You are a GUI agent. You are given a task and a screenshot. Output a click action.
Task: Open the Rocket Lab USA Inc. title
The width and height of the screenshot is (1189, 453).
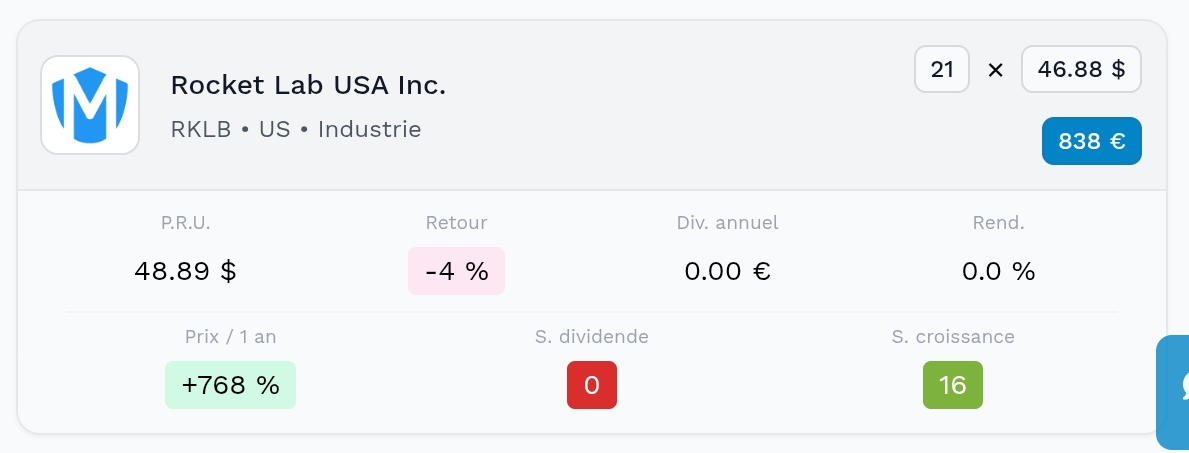pos(308,85)
